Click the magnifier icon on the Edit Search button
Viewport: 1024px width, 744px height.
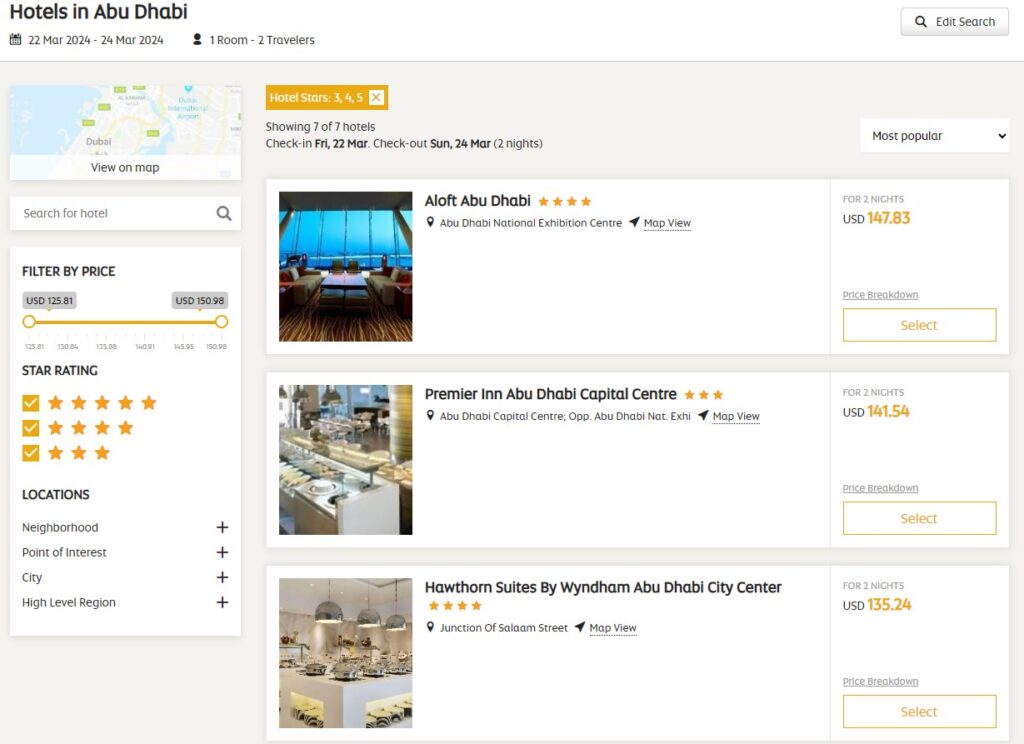click(921, 21)
